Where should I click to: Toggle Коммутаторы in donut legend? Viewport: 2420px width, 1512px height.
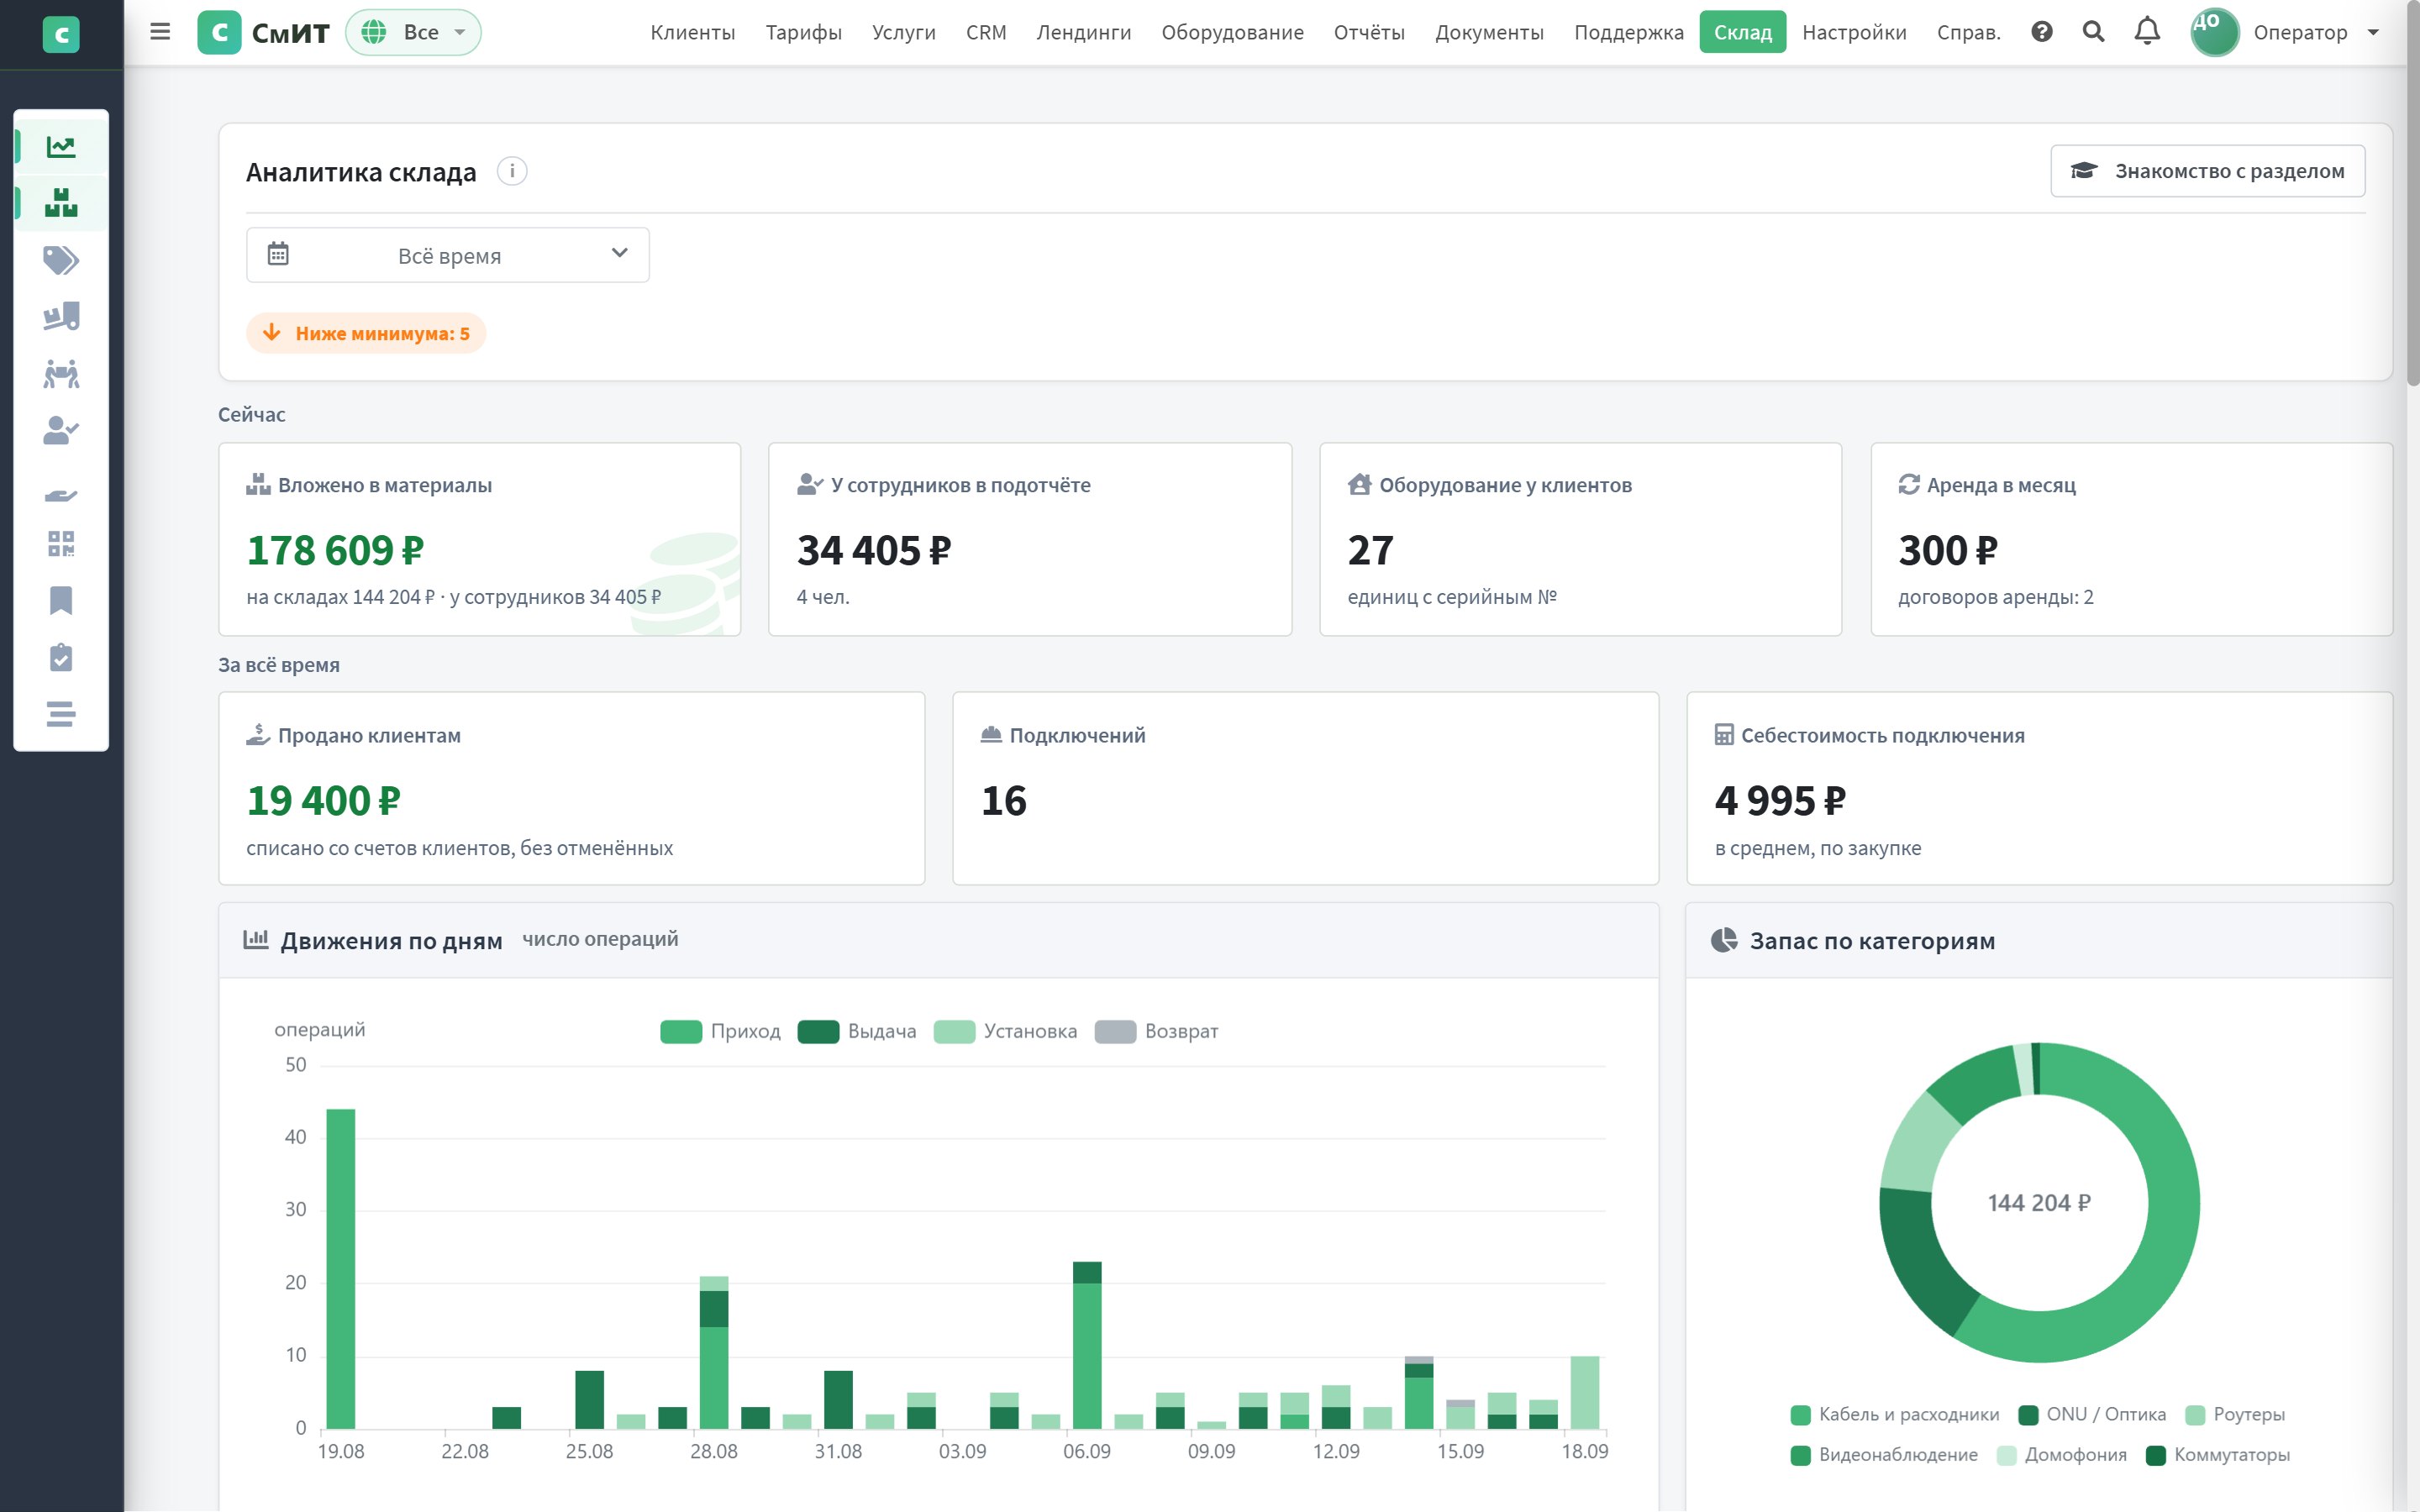[x=2218, y=1454]
